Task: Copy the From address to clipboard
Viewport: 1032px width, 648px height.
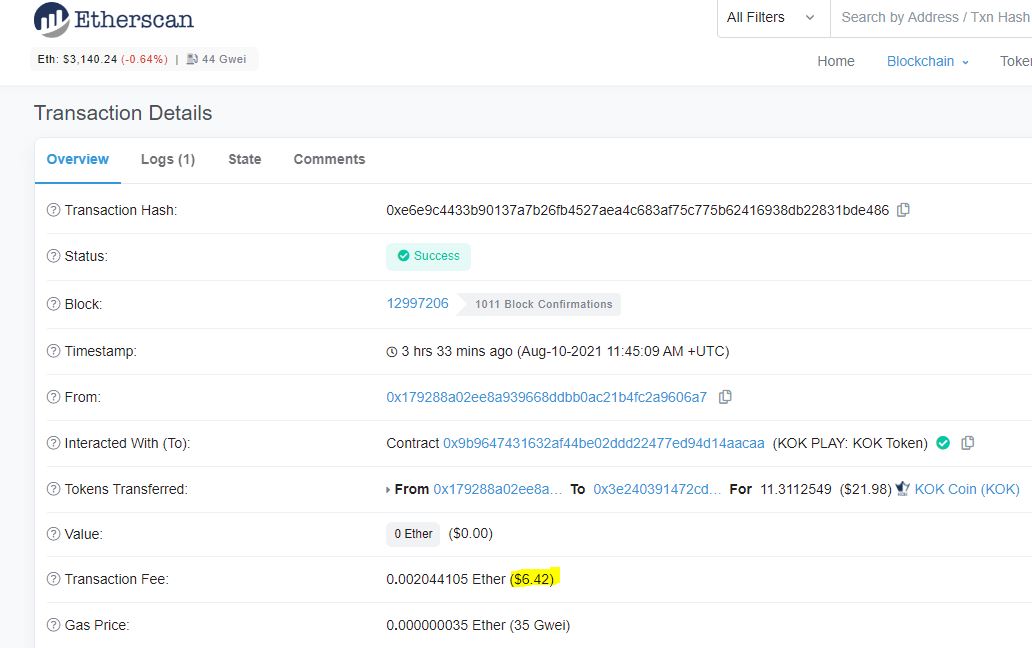Action: 725,397
